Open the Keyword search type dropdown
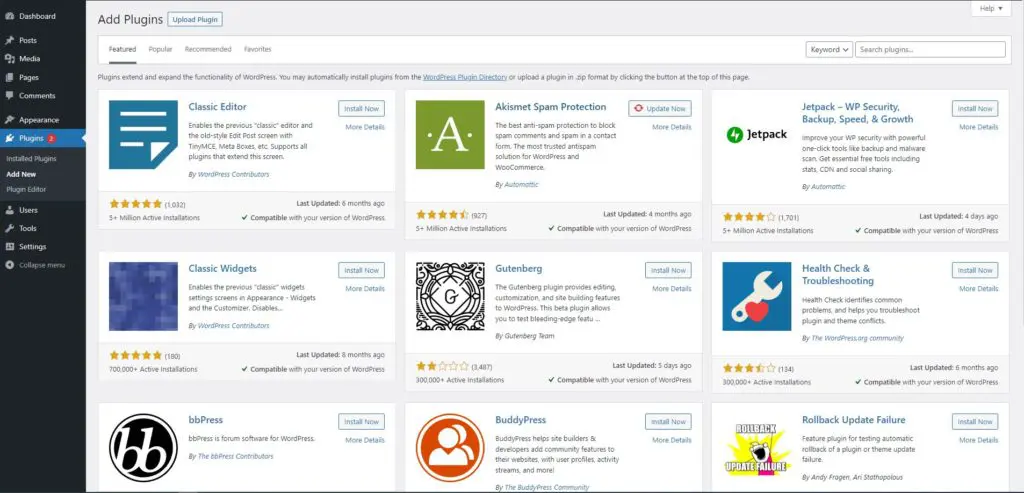Image resolution: width=1024 pixels, height=493 pixels. pyautogui.click(x=829, y=50)
